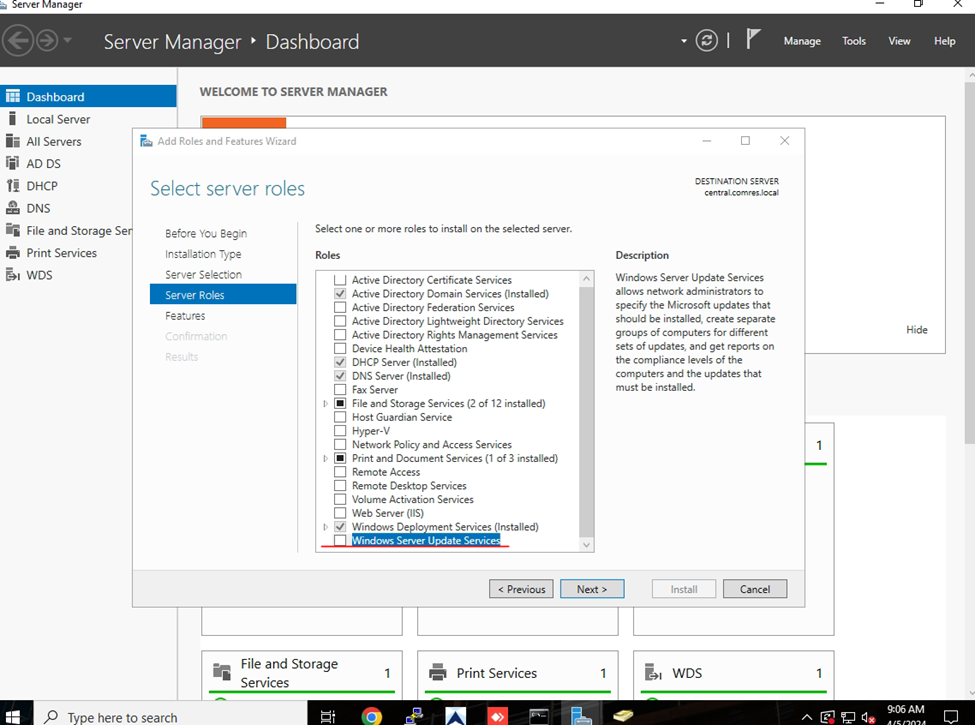Image resolution: width=975 pixels, height=725 pixels.
Task: Expand Windows Deployment Services tree node
Action: pyautogui.click(x=325, y=527)
